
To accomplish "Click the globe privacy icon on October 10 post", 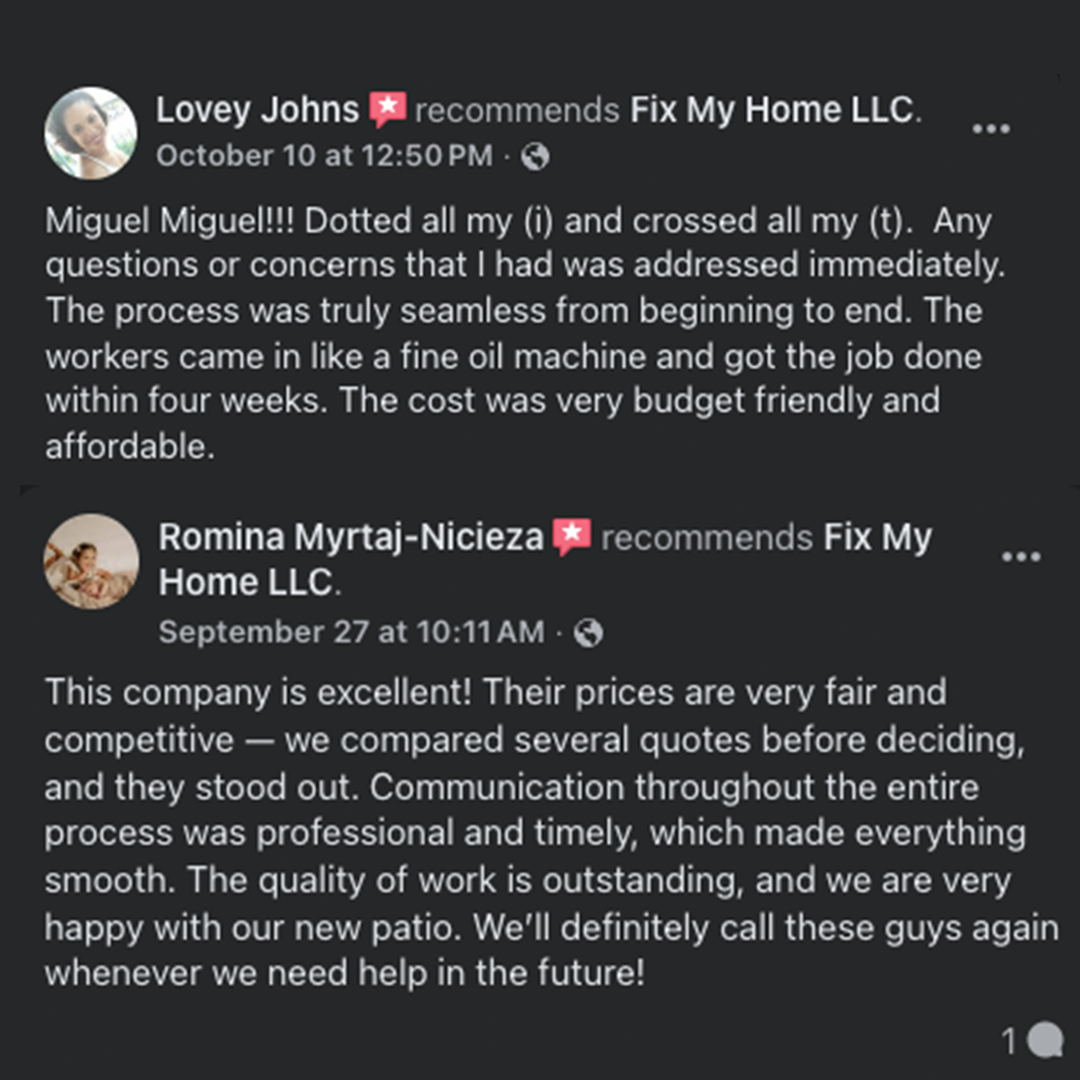I will (536, 156).
